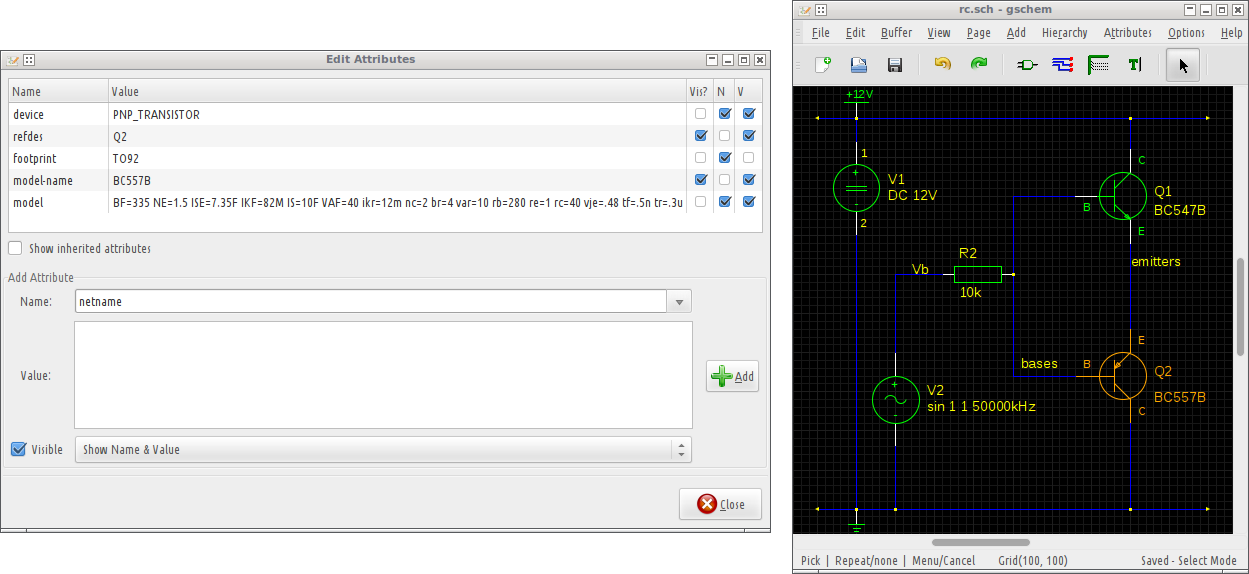Toggle V checkbox for the footprint row
This screenshot has height=574, width=1249.
(748, 158)
